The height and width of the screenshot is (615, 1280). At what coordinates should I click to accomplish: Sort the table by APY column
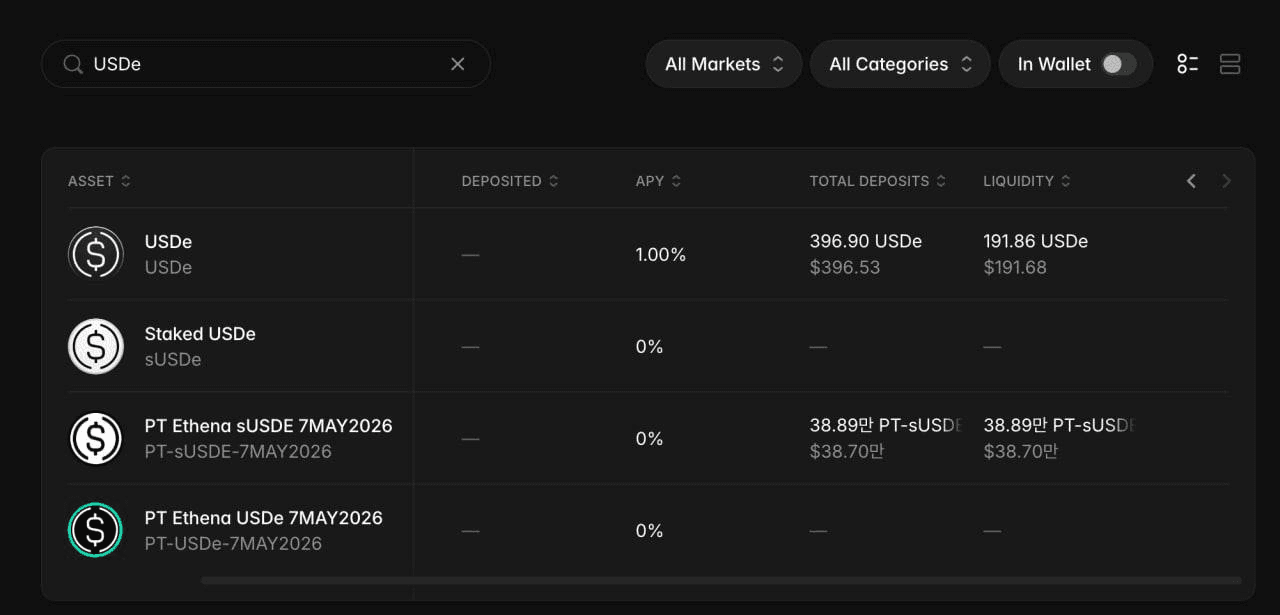tap(658, 181)
